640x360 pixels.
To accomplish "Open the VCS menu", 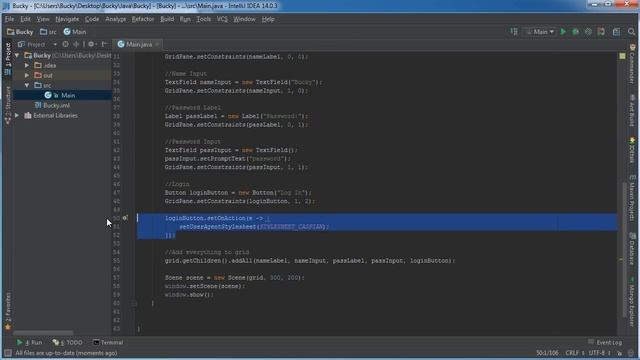I will [x=222, y=19].
